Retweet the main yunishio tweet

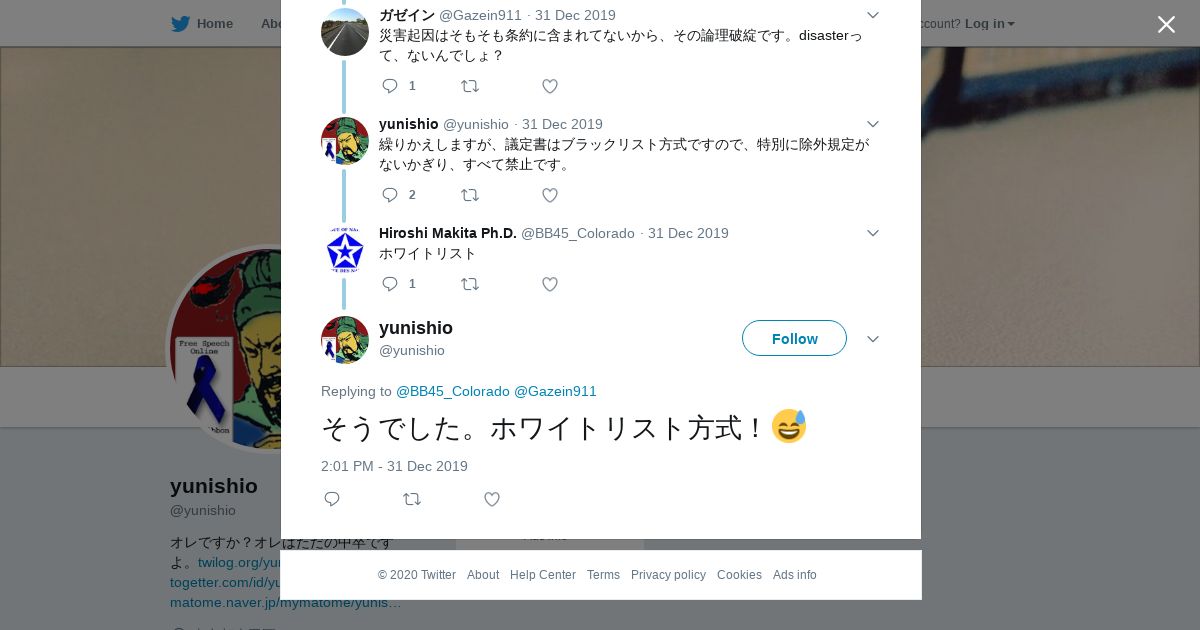tap(412, 499)
